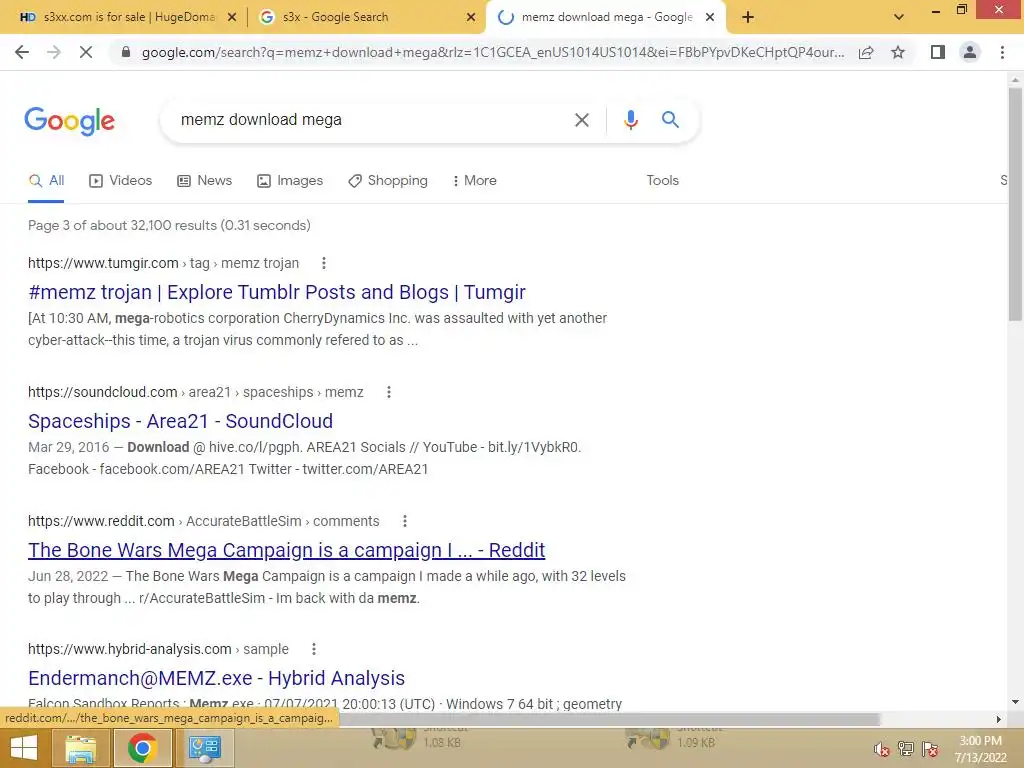Open the Tools search options
This screenshot has width=1024, height=768.
click(x=662, y=181)
